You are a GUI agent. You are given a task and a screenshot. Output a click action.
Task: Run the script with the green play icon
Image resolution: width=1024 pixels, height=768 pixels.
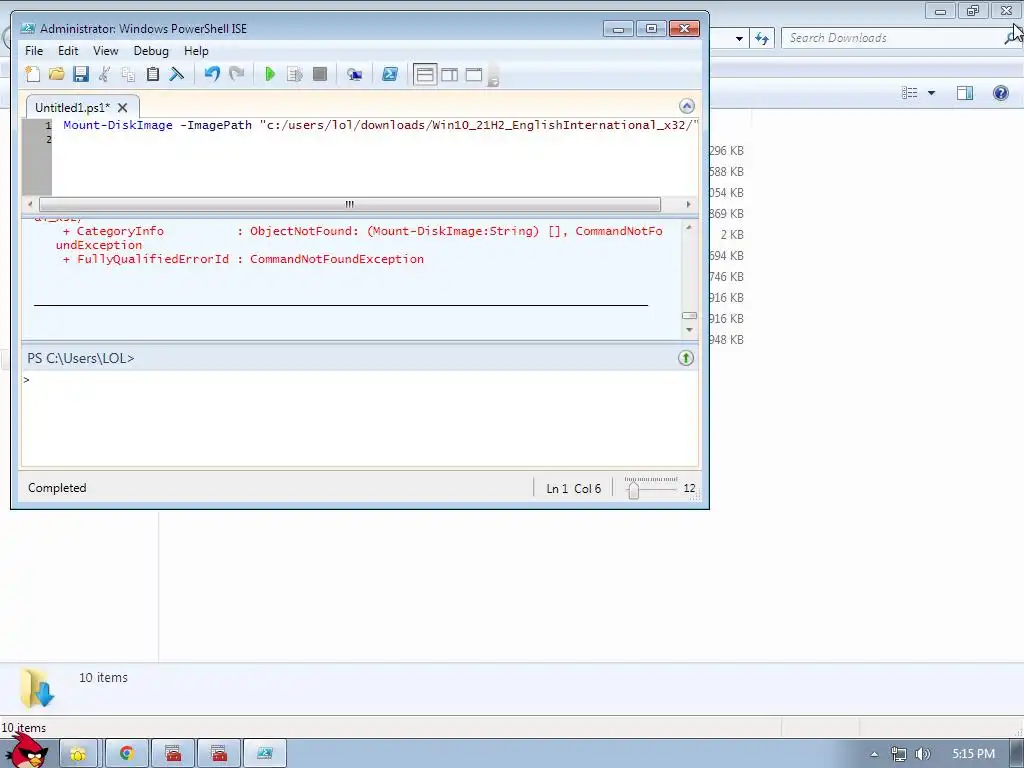(270, 74)
